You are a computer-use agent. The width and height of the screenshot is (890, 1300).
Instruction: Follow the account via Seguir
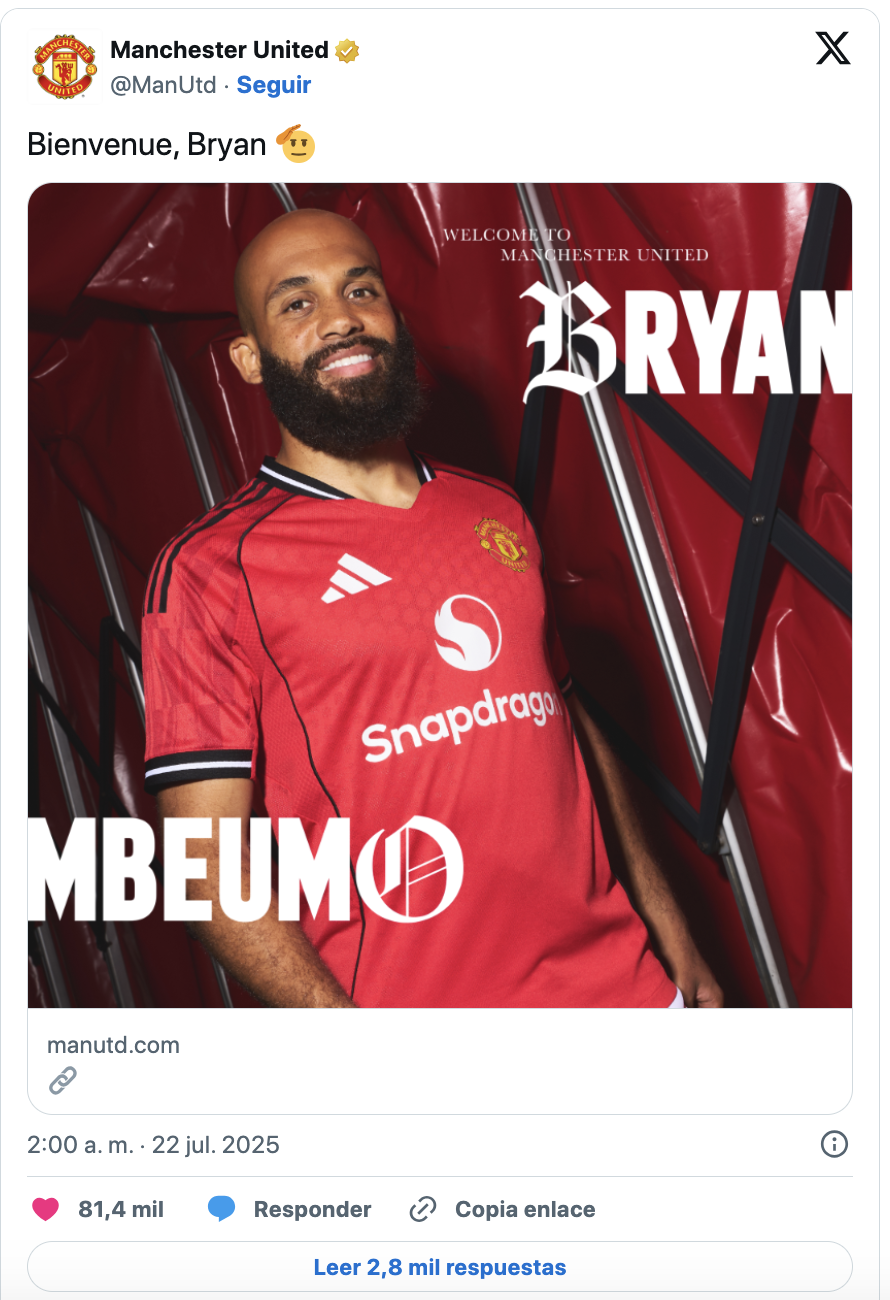click(x=274, y=85)
